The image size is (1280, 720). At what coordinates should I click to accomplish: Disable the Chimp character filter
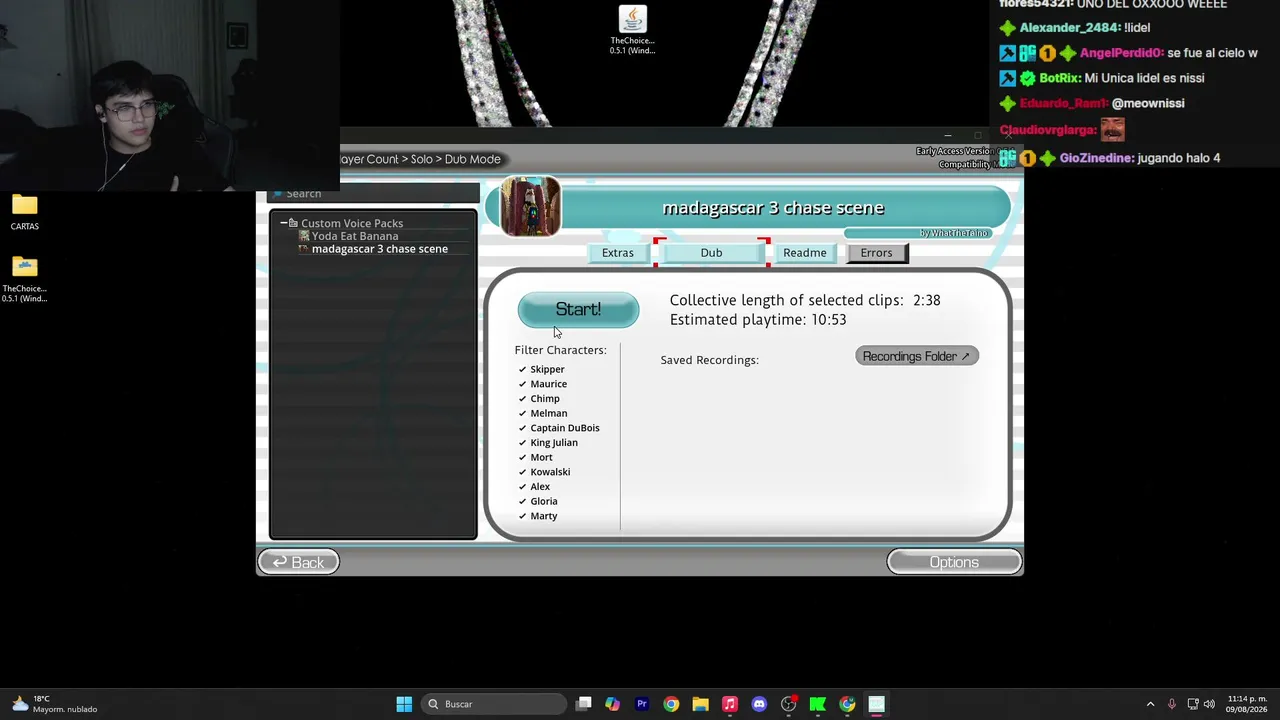click(539, 398)
